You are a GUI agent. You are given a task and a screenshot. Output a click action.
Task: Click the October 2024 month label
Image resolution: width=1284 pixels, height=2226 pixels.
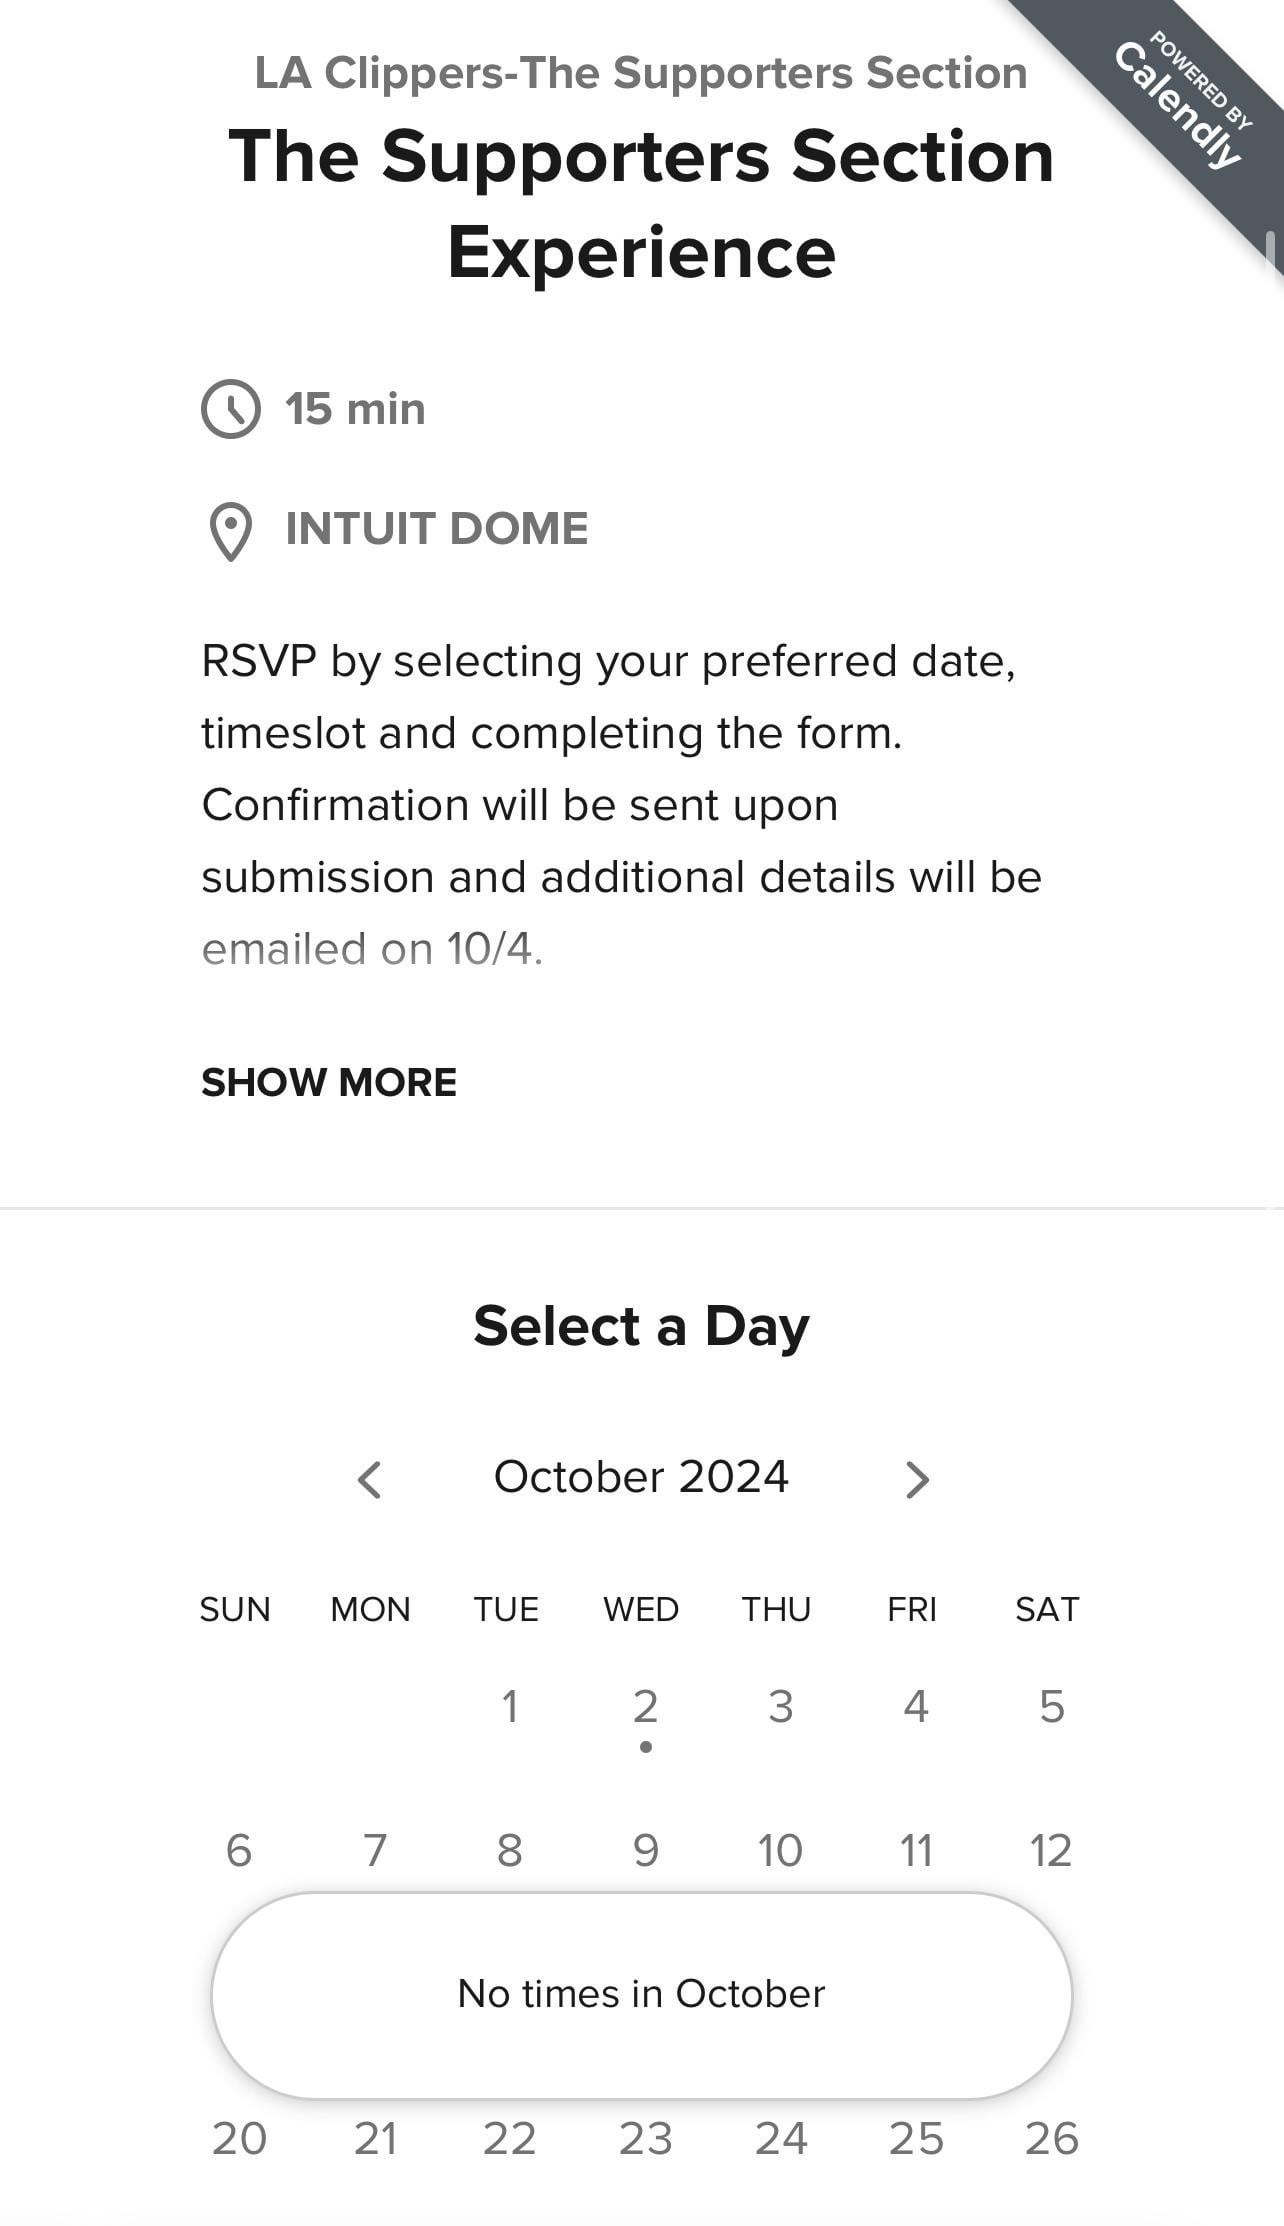pyautogui.click(x=641, y=1477)
